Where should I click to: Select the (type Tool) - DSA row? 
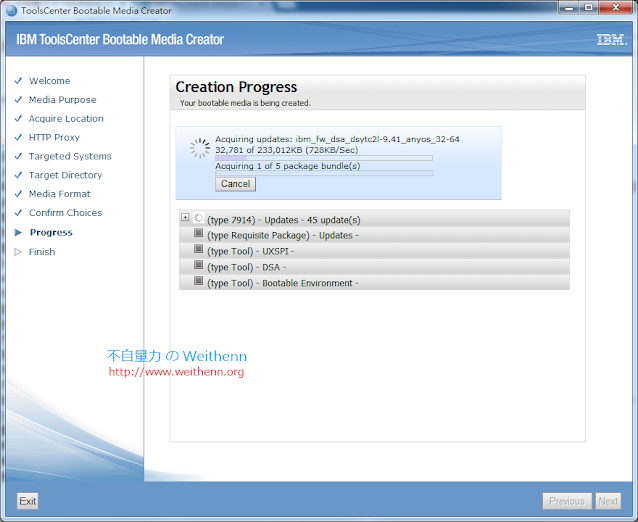point(374,266)
